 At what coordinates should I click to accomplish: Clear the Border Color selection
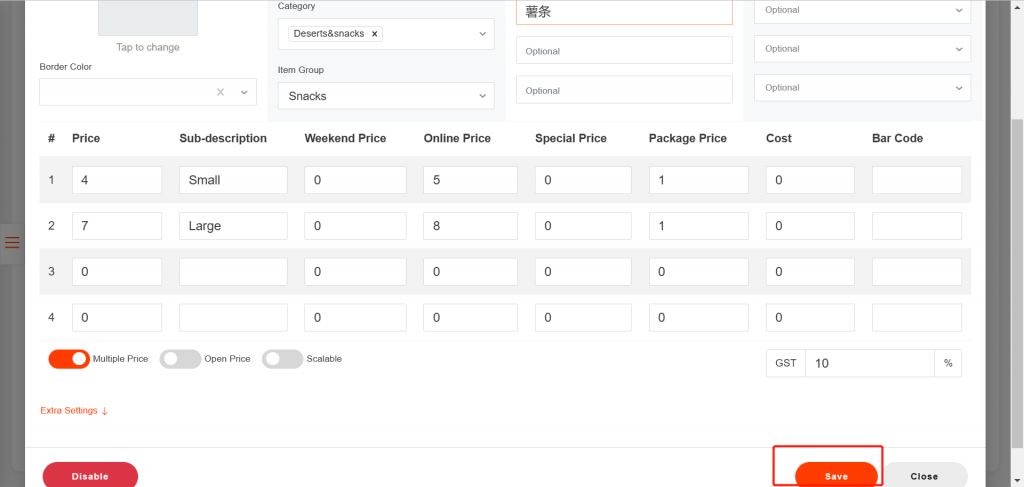pos(220,92)
